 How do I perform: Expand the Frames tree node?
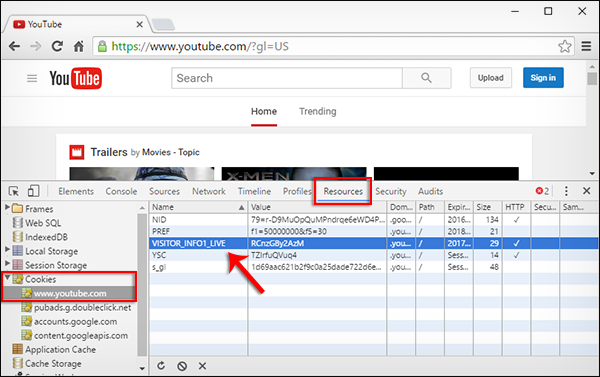[x=7, y=207]
